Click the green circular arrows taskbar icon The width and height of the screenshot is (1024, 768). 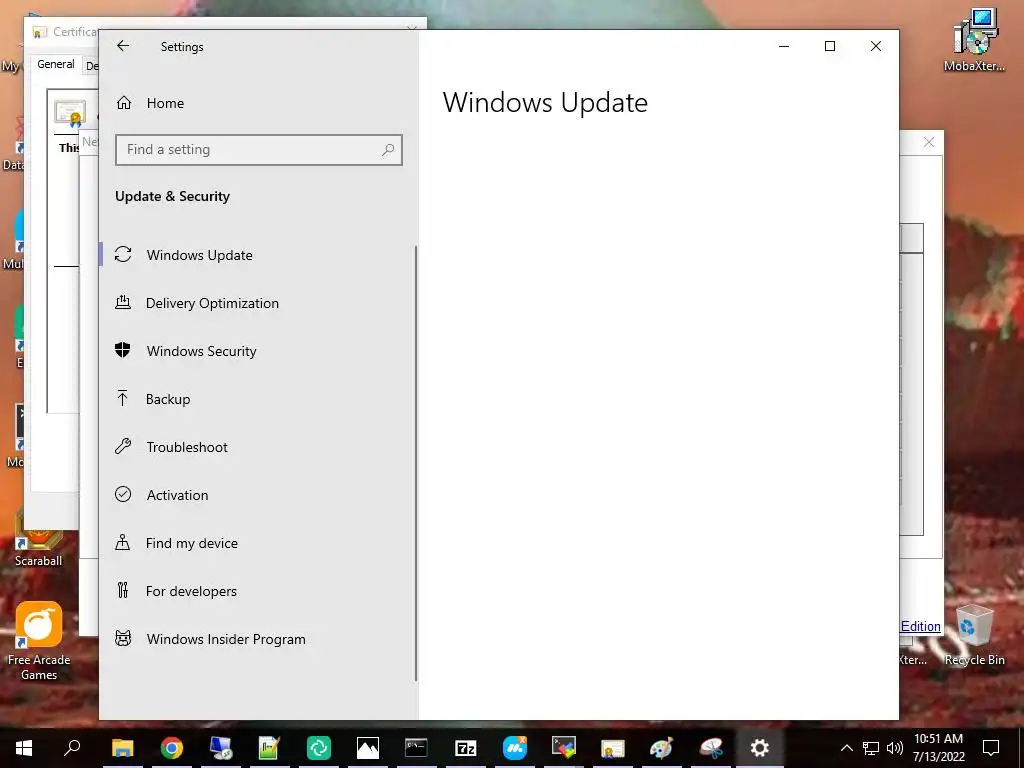click(319, 748)
